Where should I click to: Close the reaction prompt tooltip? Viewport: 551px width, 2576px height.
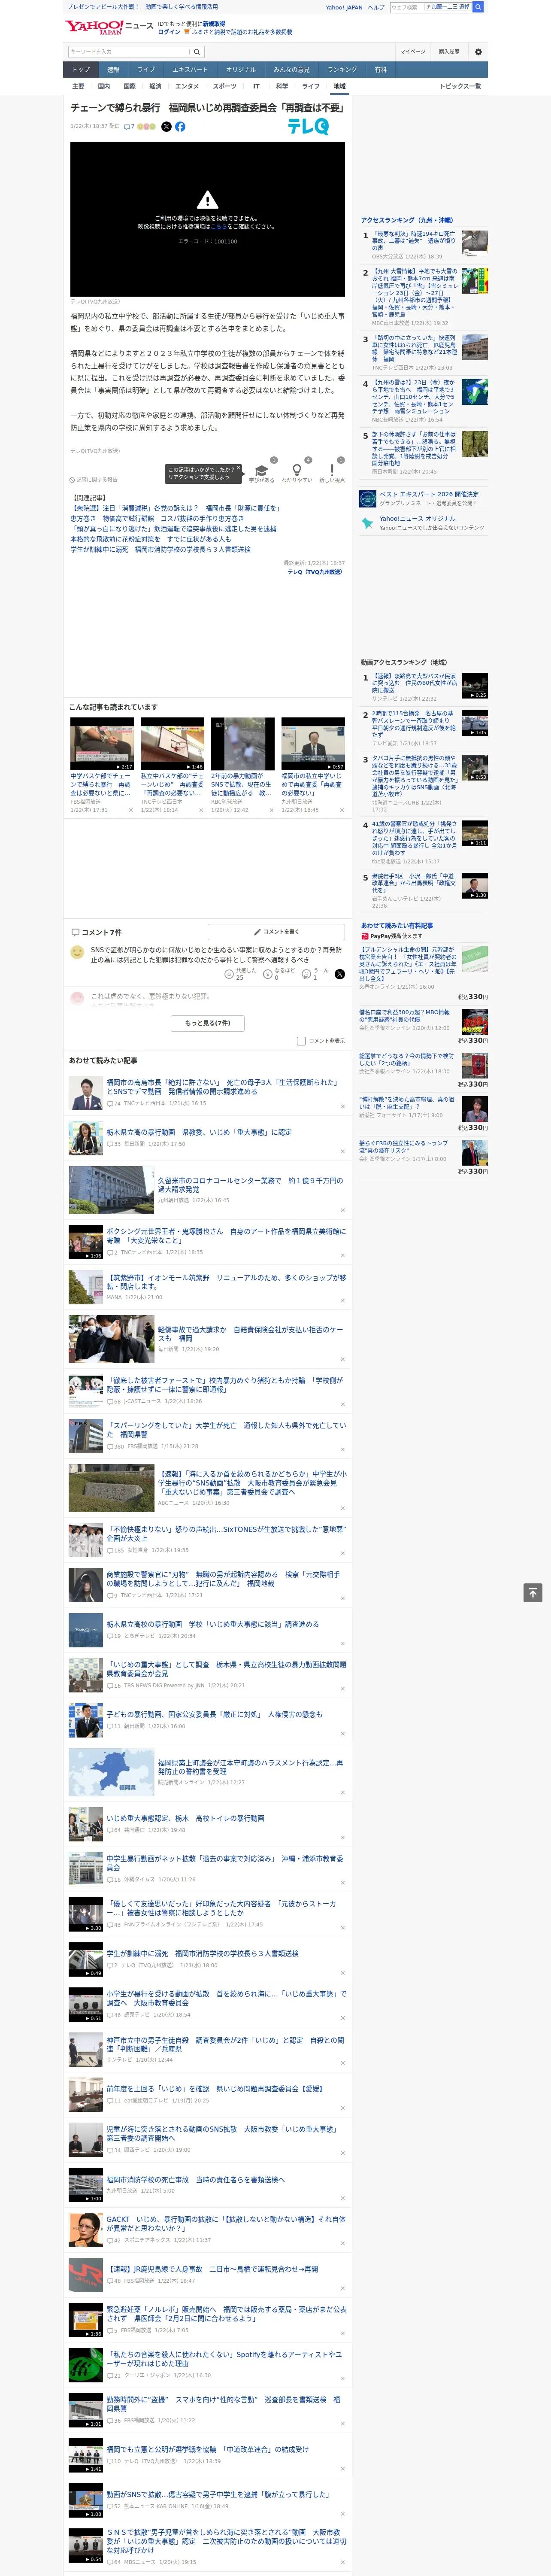click(x=238, y=469)
